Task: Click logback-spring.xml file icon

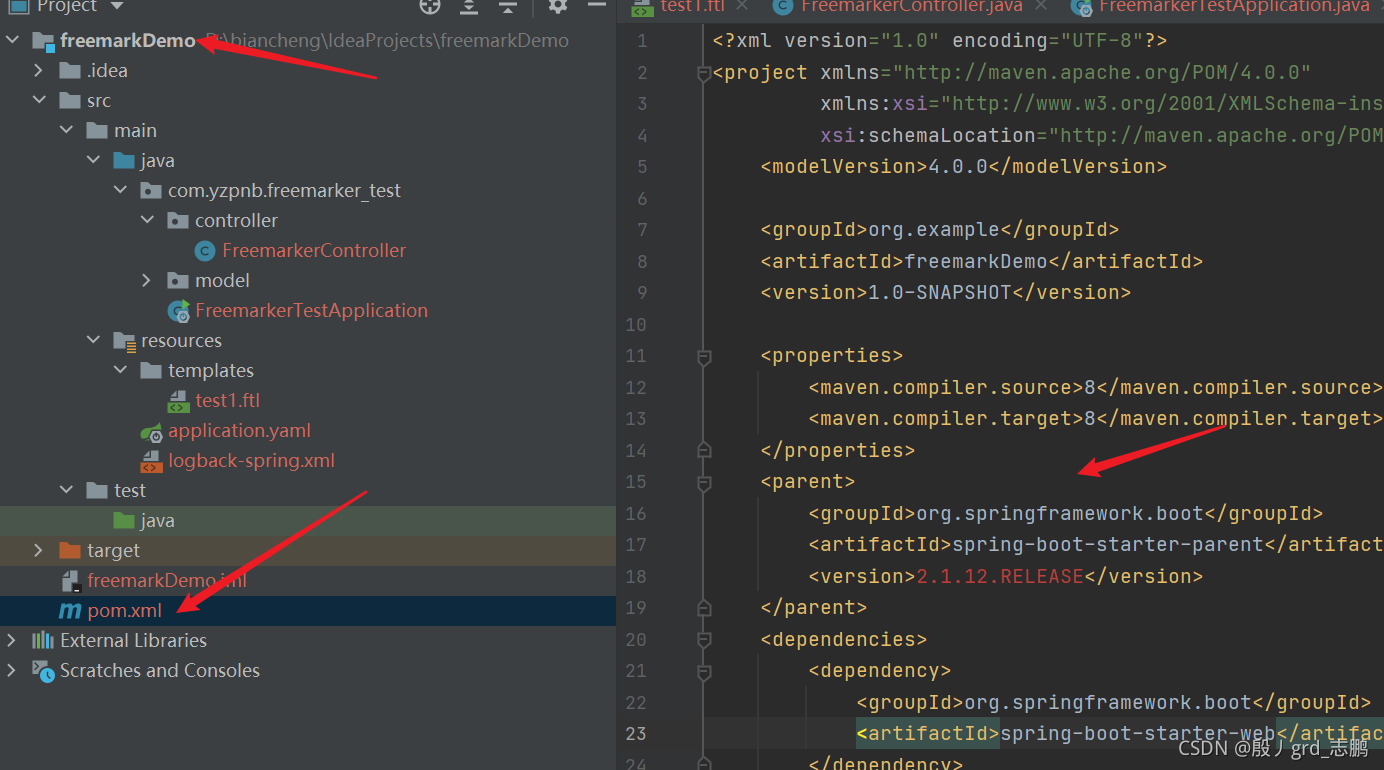Action: point(151,461)
